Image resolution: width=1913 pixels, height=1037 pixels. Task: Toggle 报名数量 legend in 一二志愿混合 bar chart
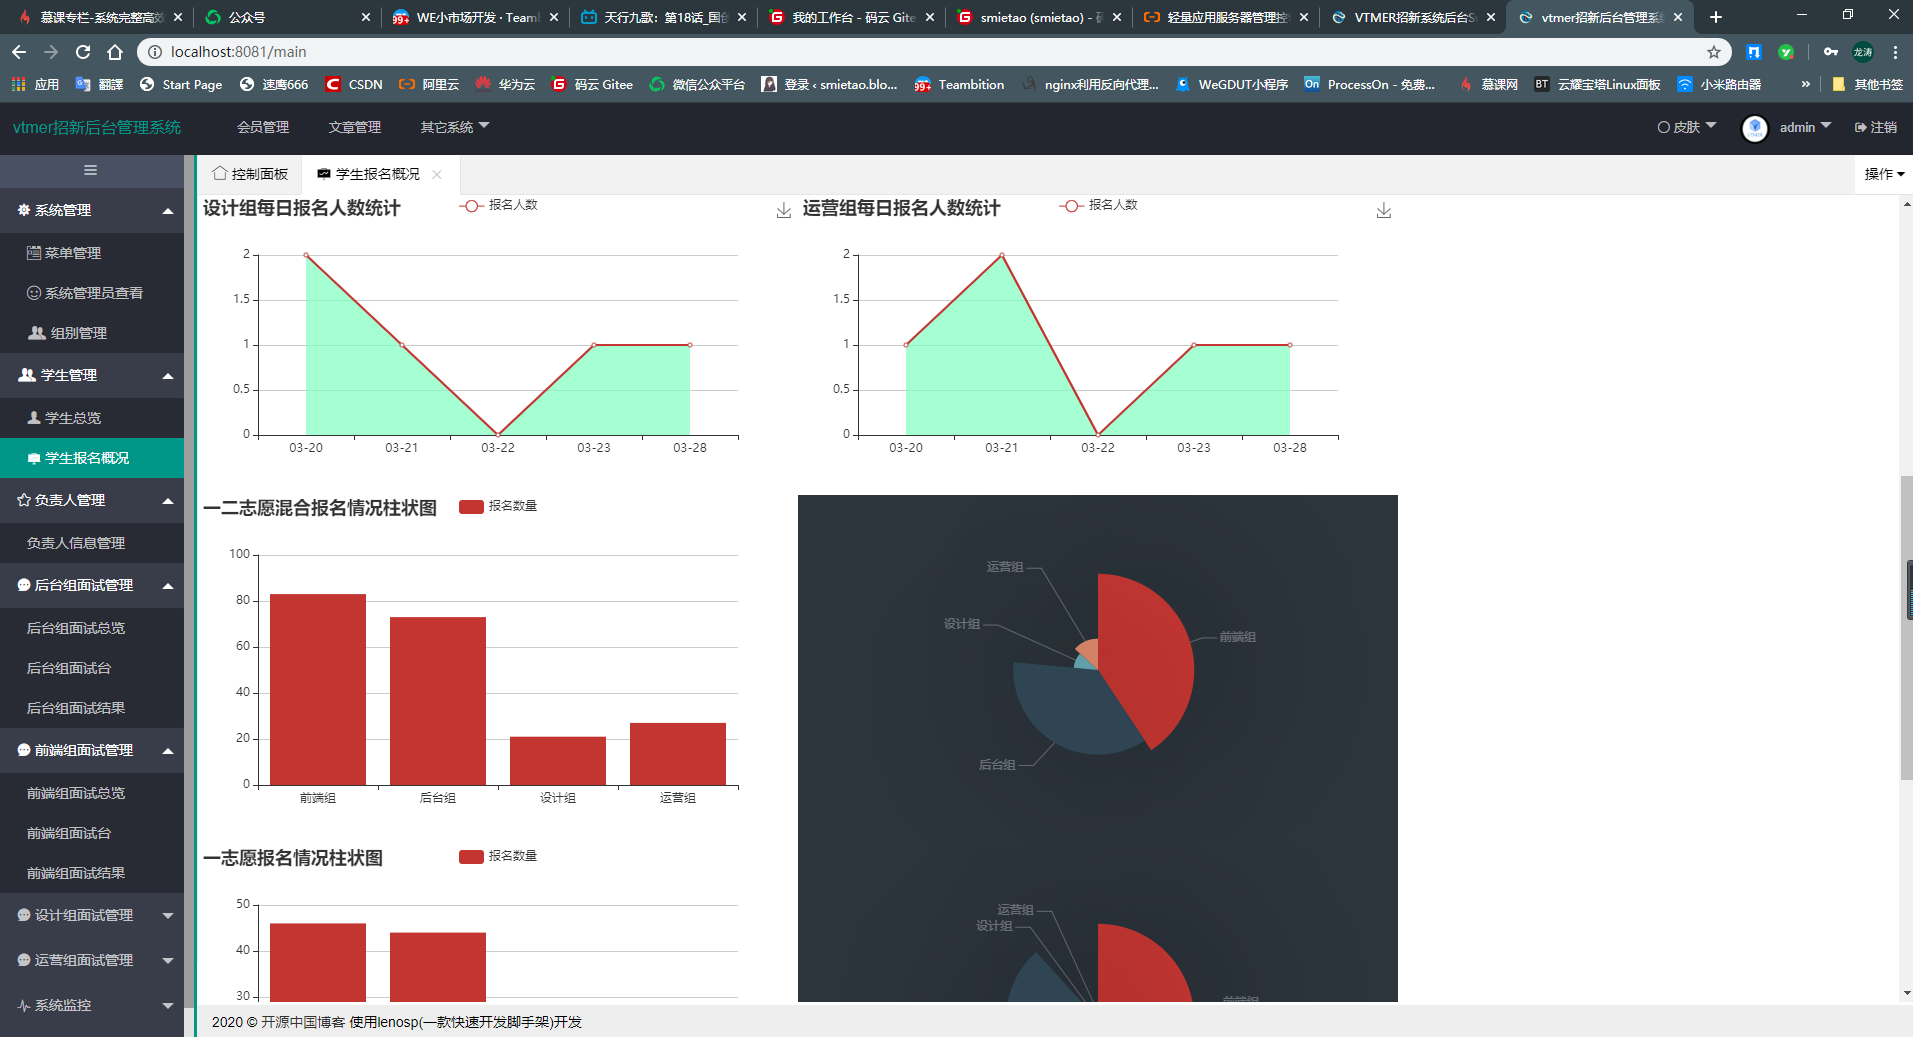click(498, 506)
